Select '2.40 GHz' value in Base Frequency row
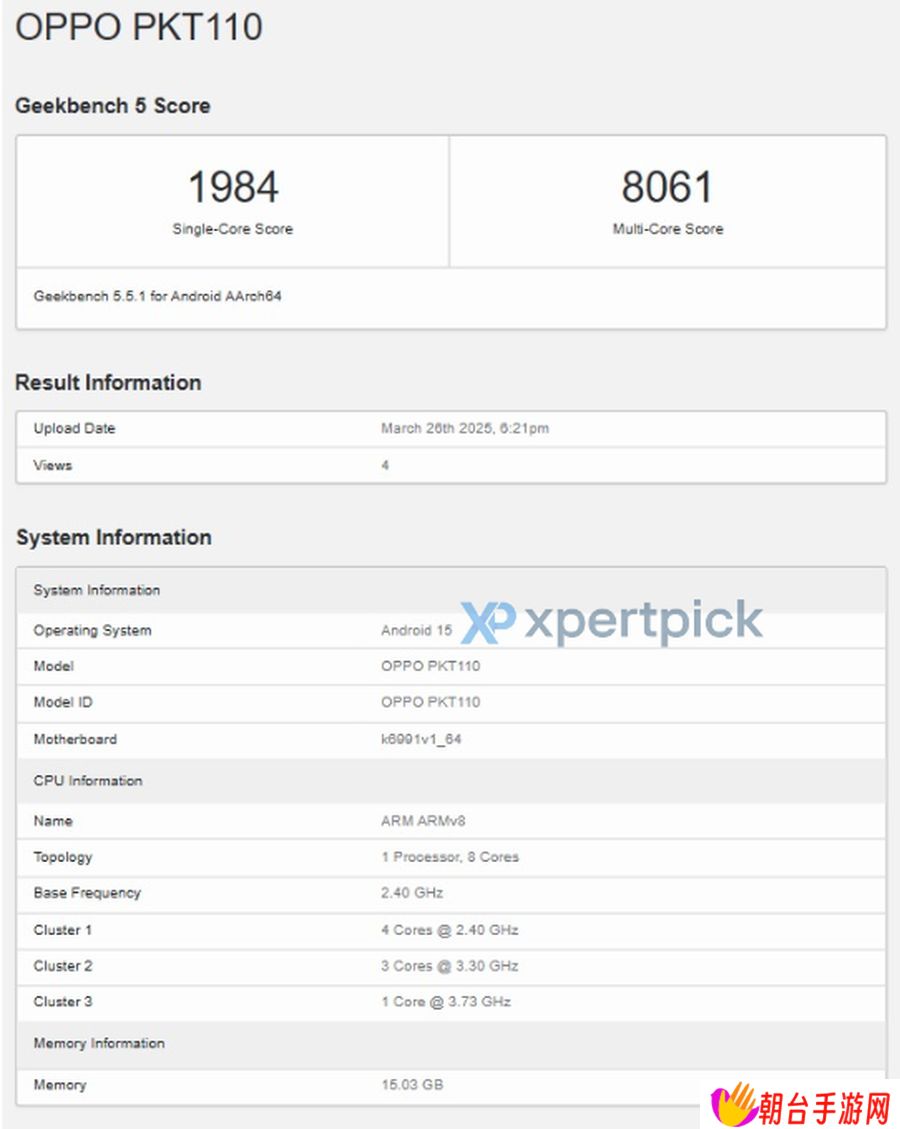The image size is (900, 1129). click(412, 894)
